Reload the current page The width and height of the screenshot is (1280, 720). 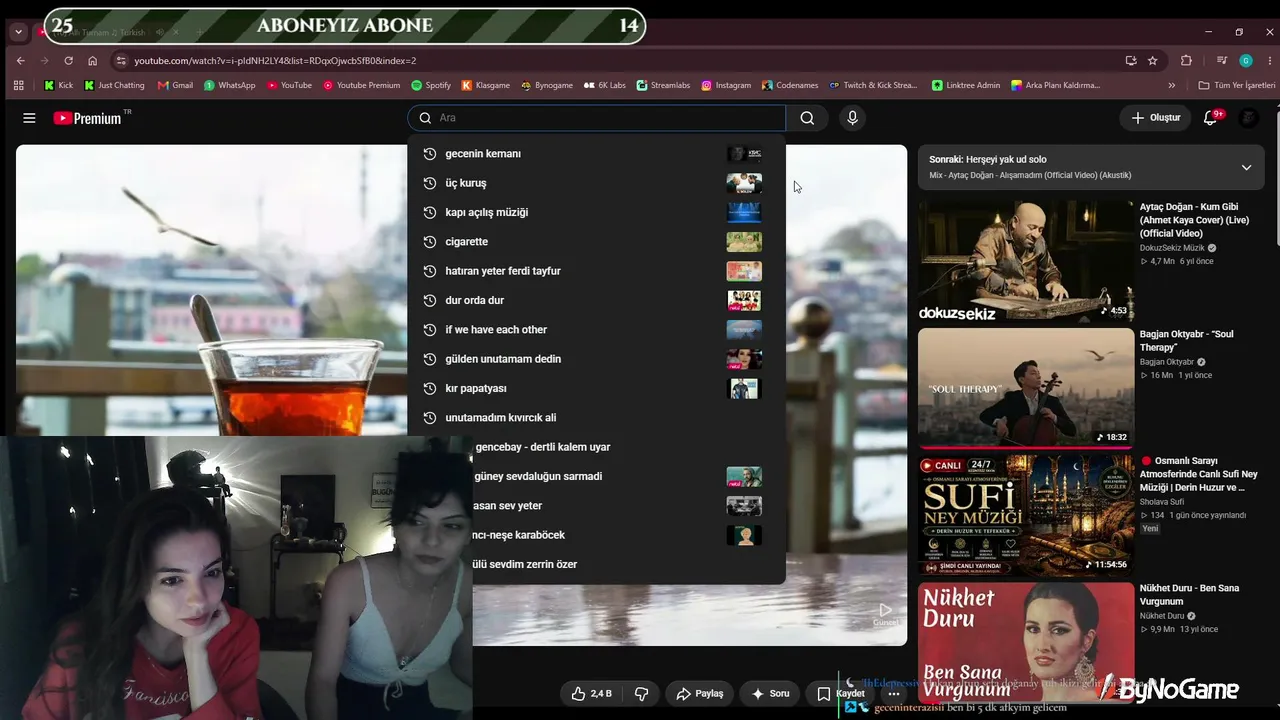[68, 60]
